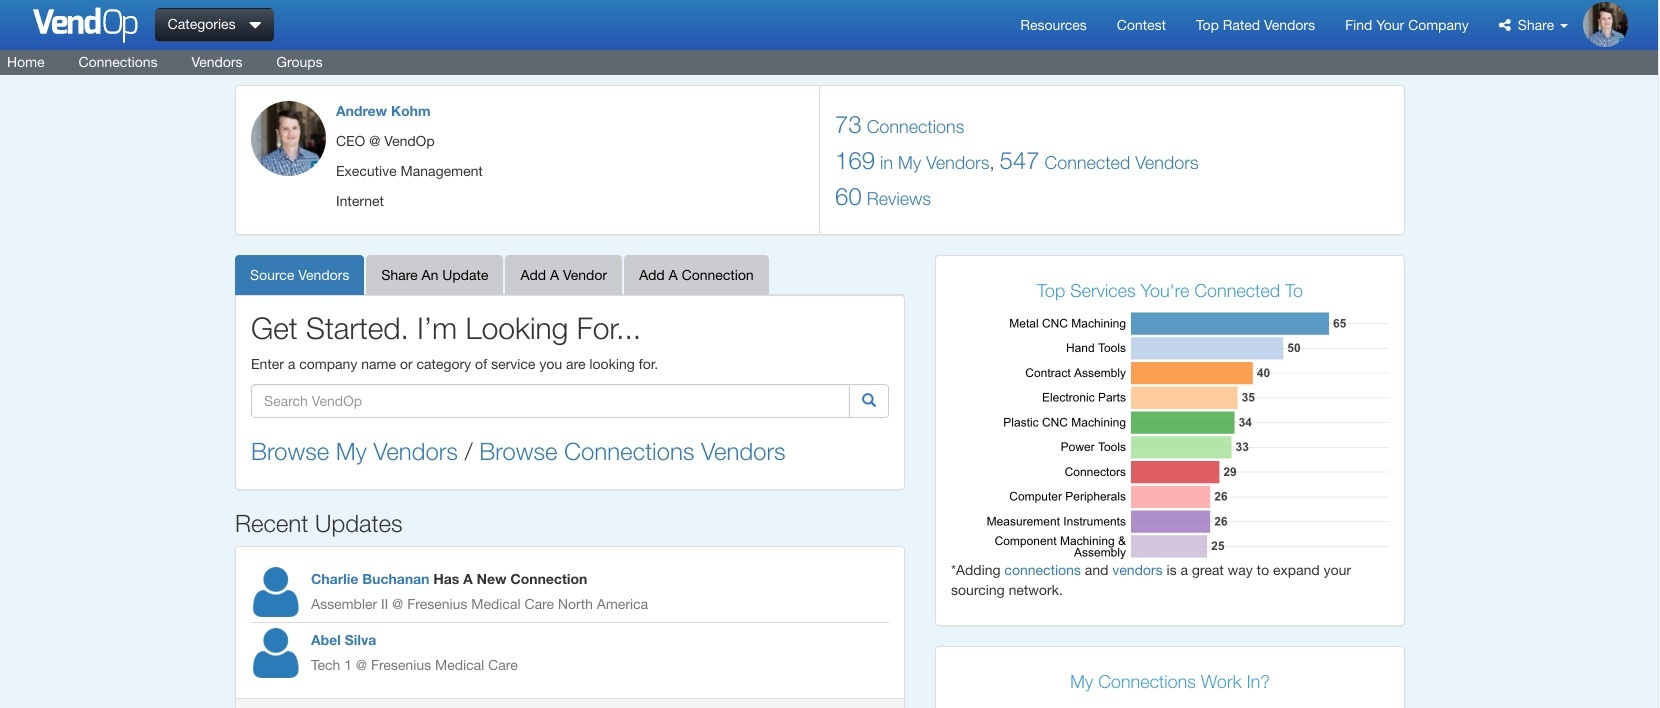Viewport: 1660px width, 708px height.
Task: Open the Categories dropdown
Action: tap(214, 24)
